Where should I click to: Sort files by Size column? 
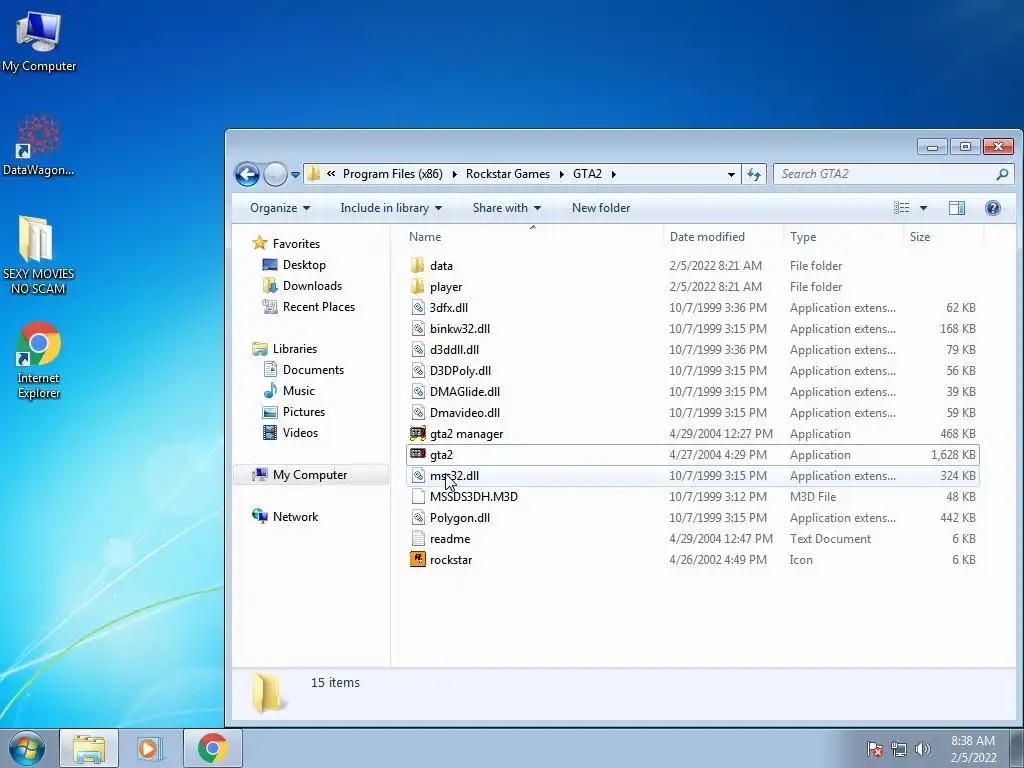tap(943, 237)
